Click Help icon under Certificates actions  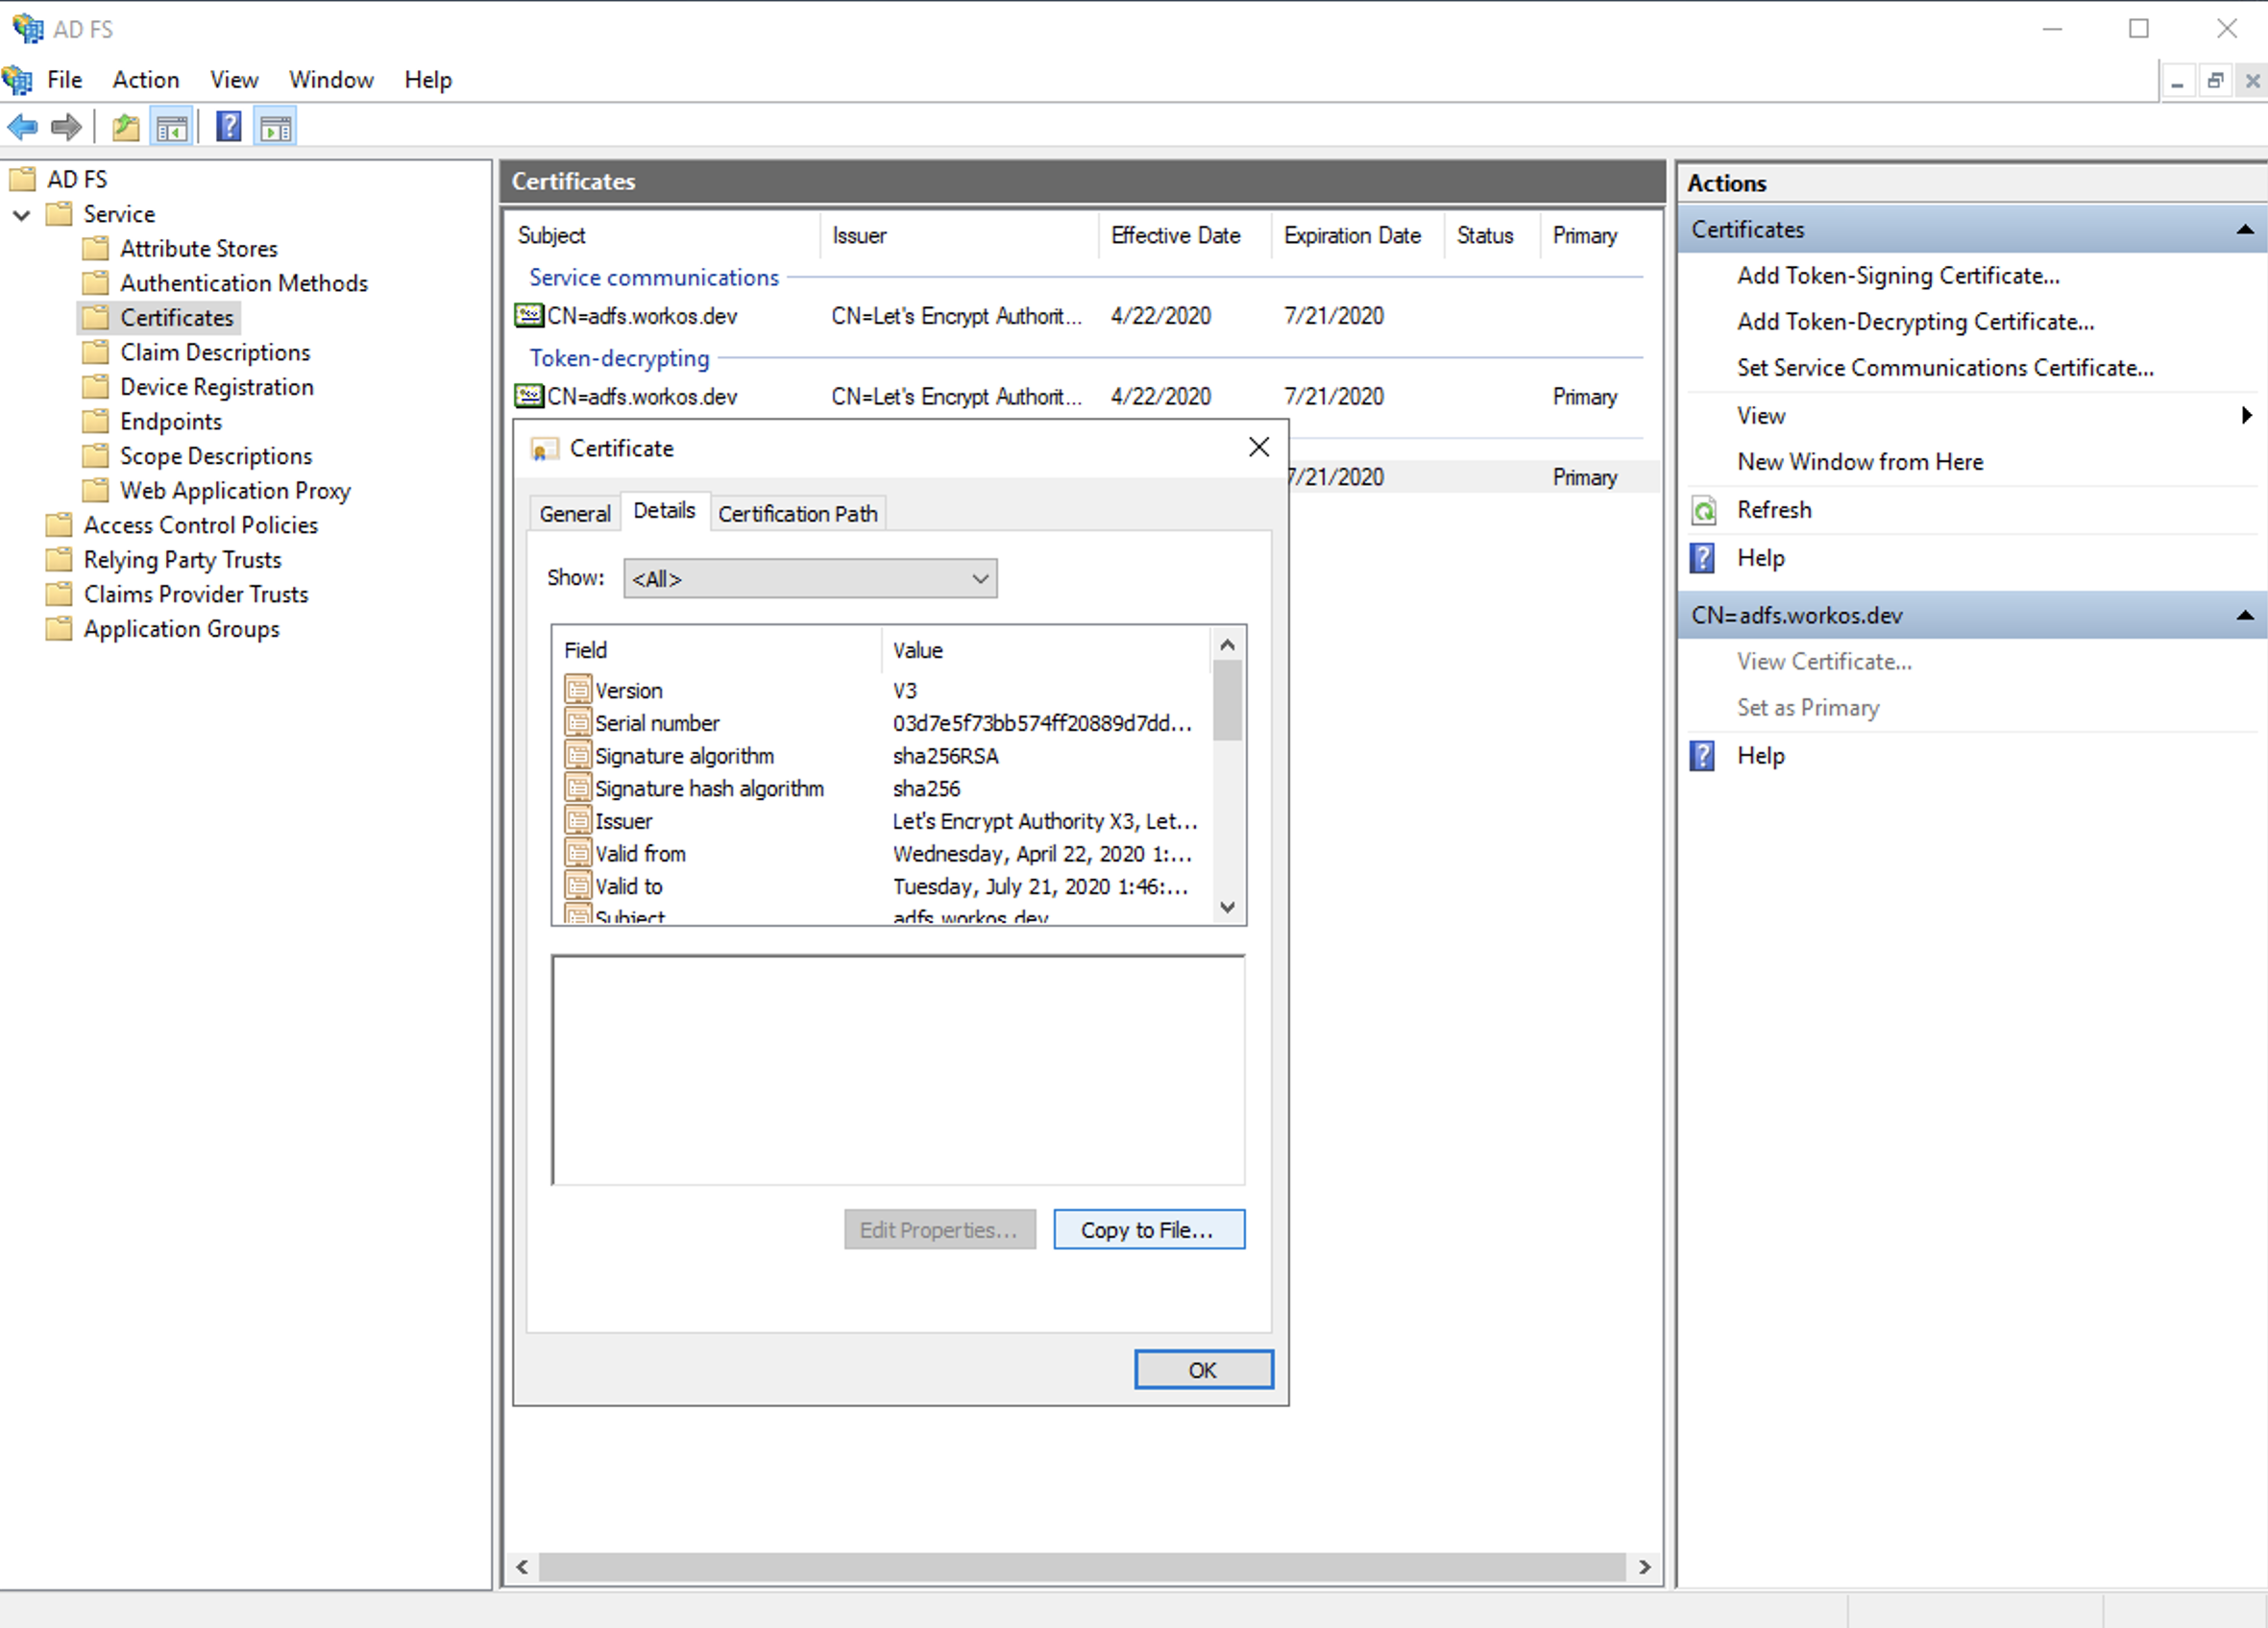point(1703,558)
